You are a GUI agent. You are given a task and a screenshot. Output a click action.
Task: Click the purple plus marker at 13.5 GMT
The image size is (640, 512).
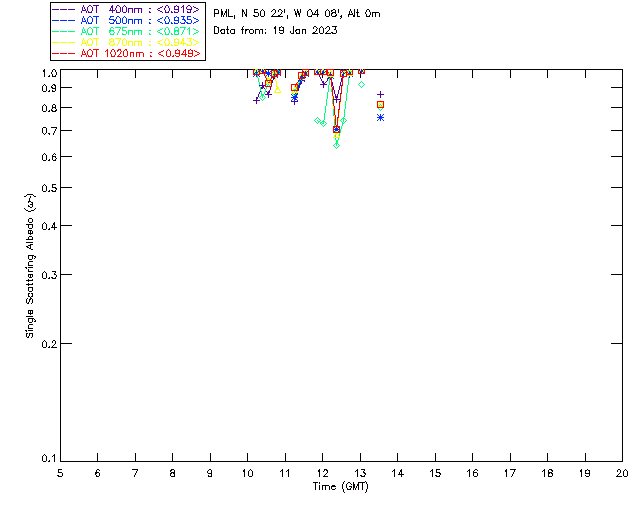pyautogui.click(x=380, y=94)
